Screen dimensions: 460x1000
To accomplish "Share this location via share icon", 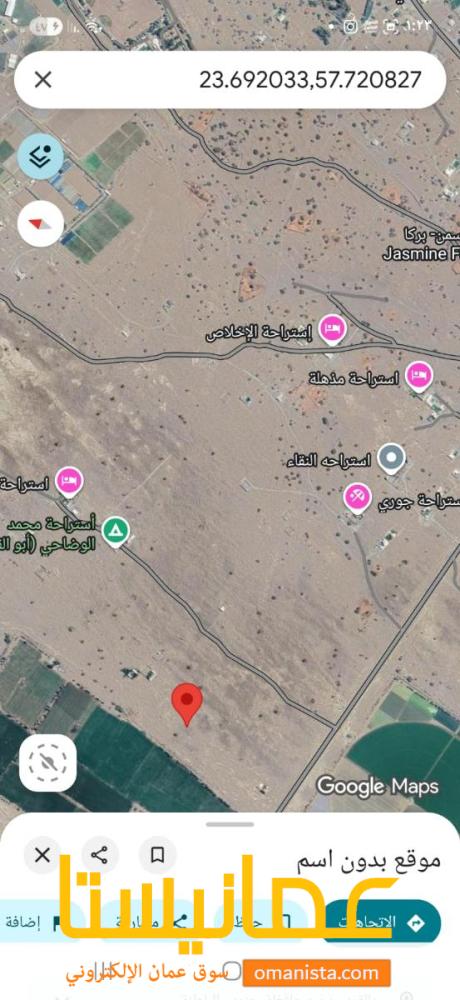I will click(100, 855).
